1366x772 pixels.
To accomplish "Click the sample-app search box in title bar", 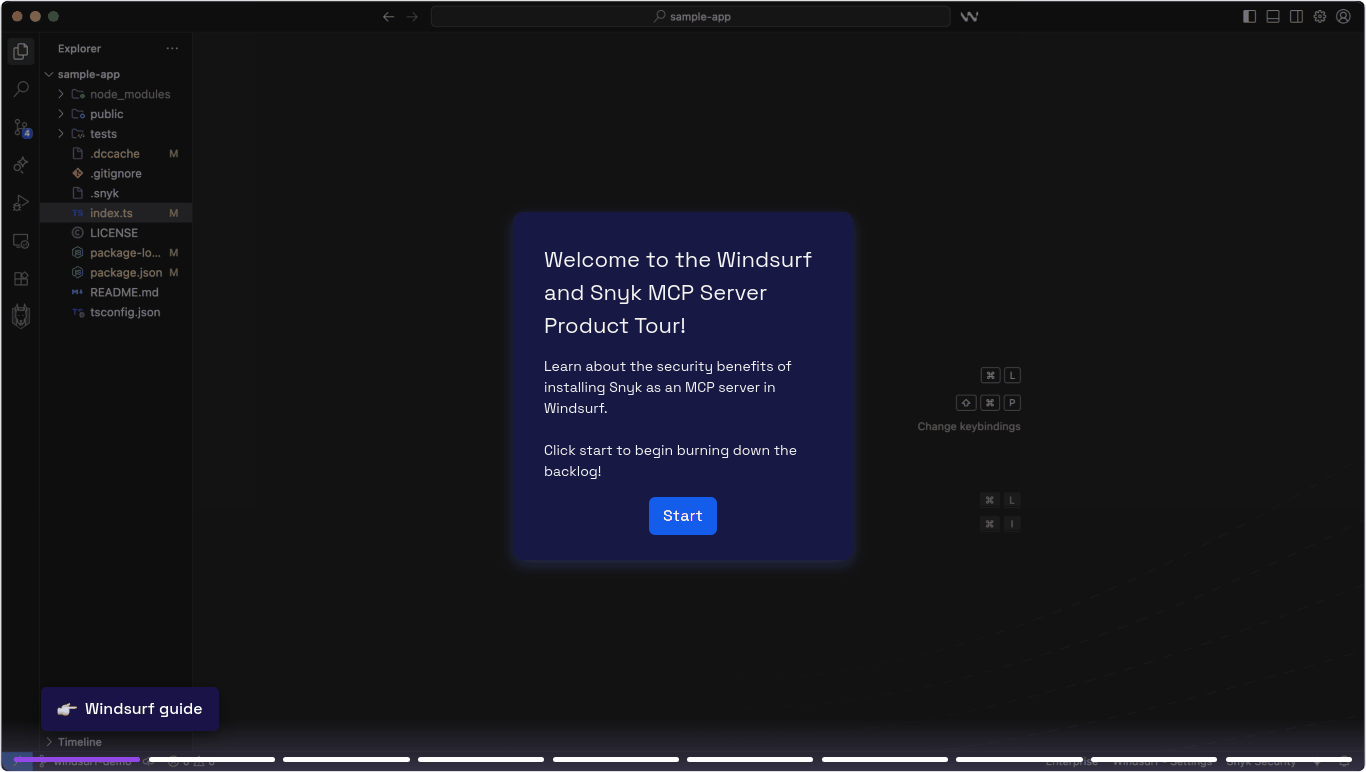I will 691,16.
